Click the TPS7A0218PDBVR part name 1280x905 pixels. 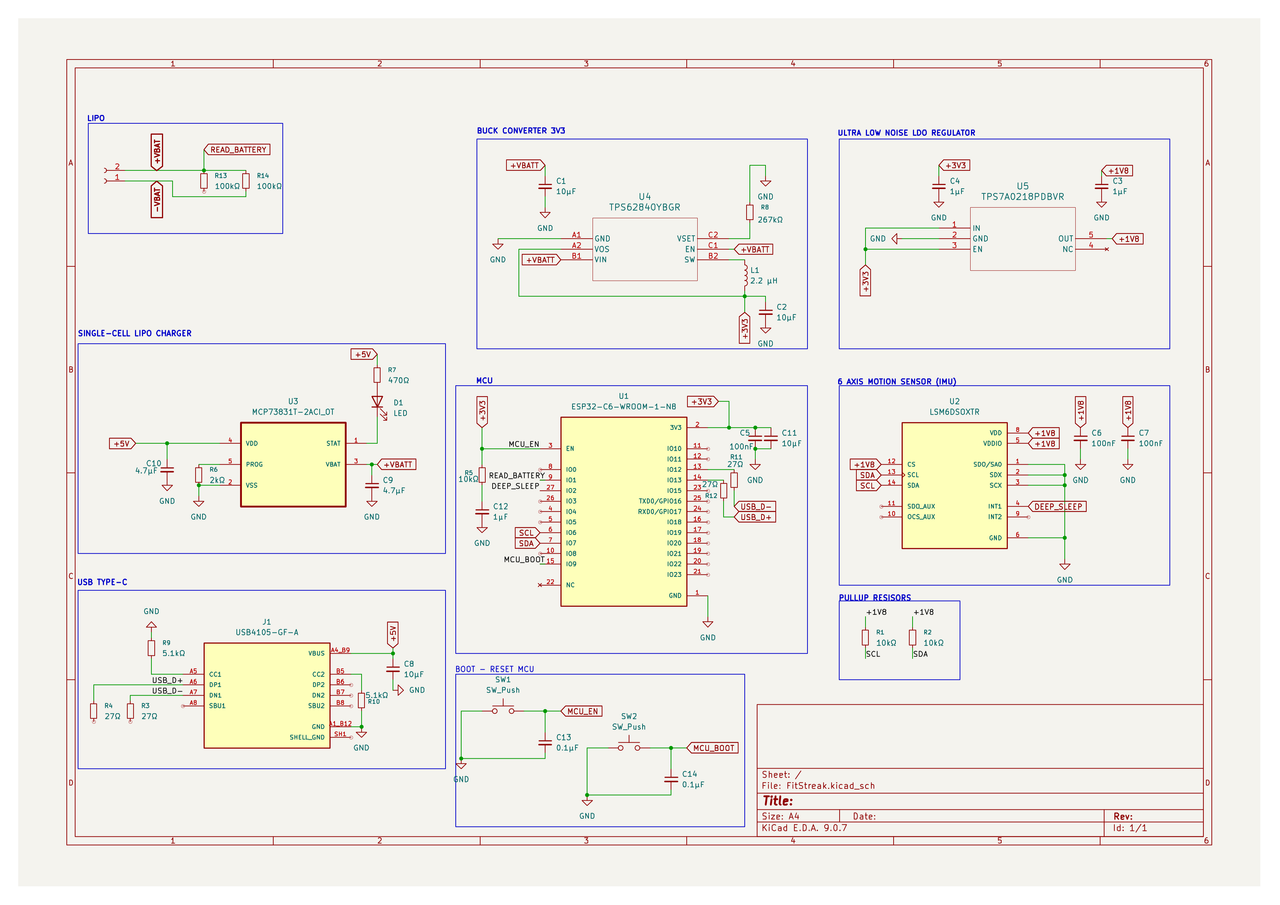(x=1023, y=197)
